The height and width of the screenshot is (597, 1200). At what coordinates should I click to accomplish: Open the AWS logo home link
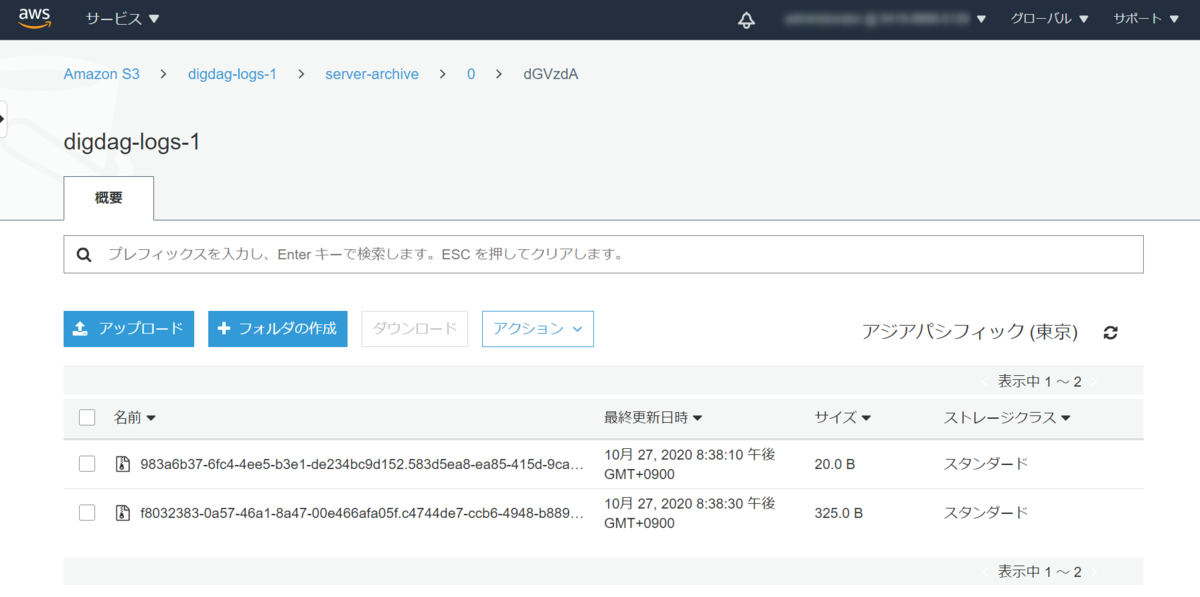coord(34,19)
